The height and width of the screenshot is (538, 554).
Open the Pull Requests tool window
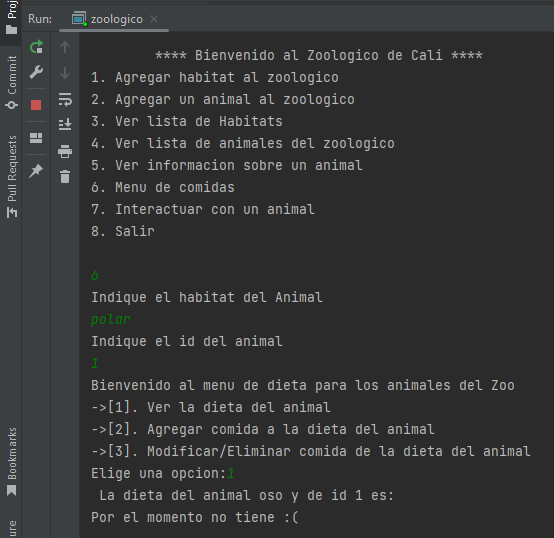click(12, 176)
